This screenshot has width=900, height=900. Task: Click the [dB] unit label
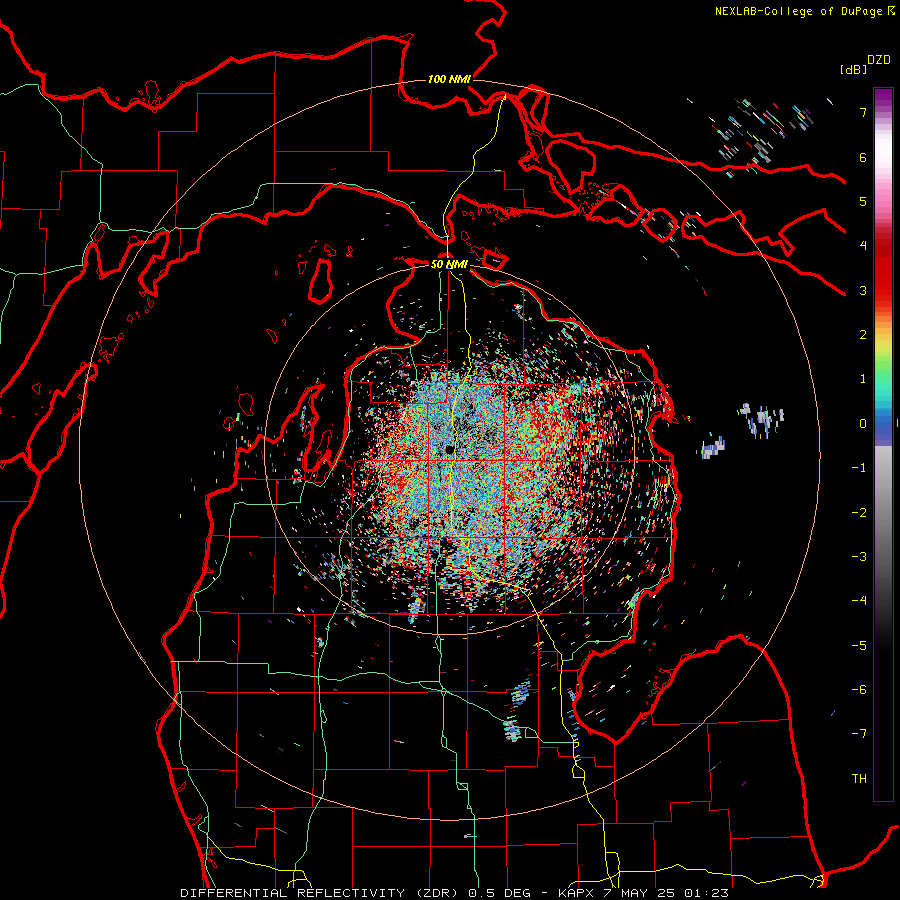click(x=854, y=70)
